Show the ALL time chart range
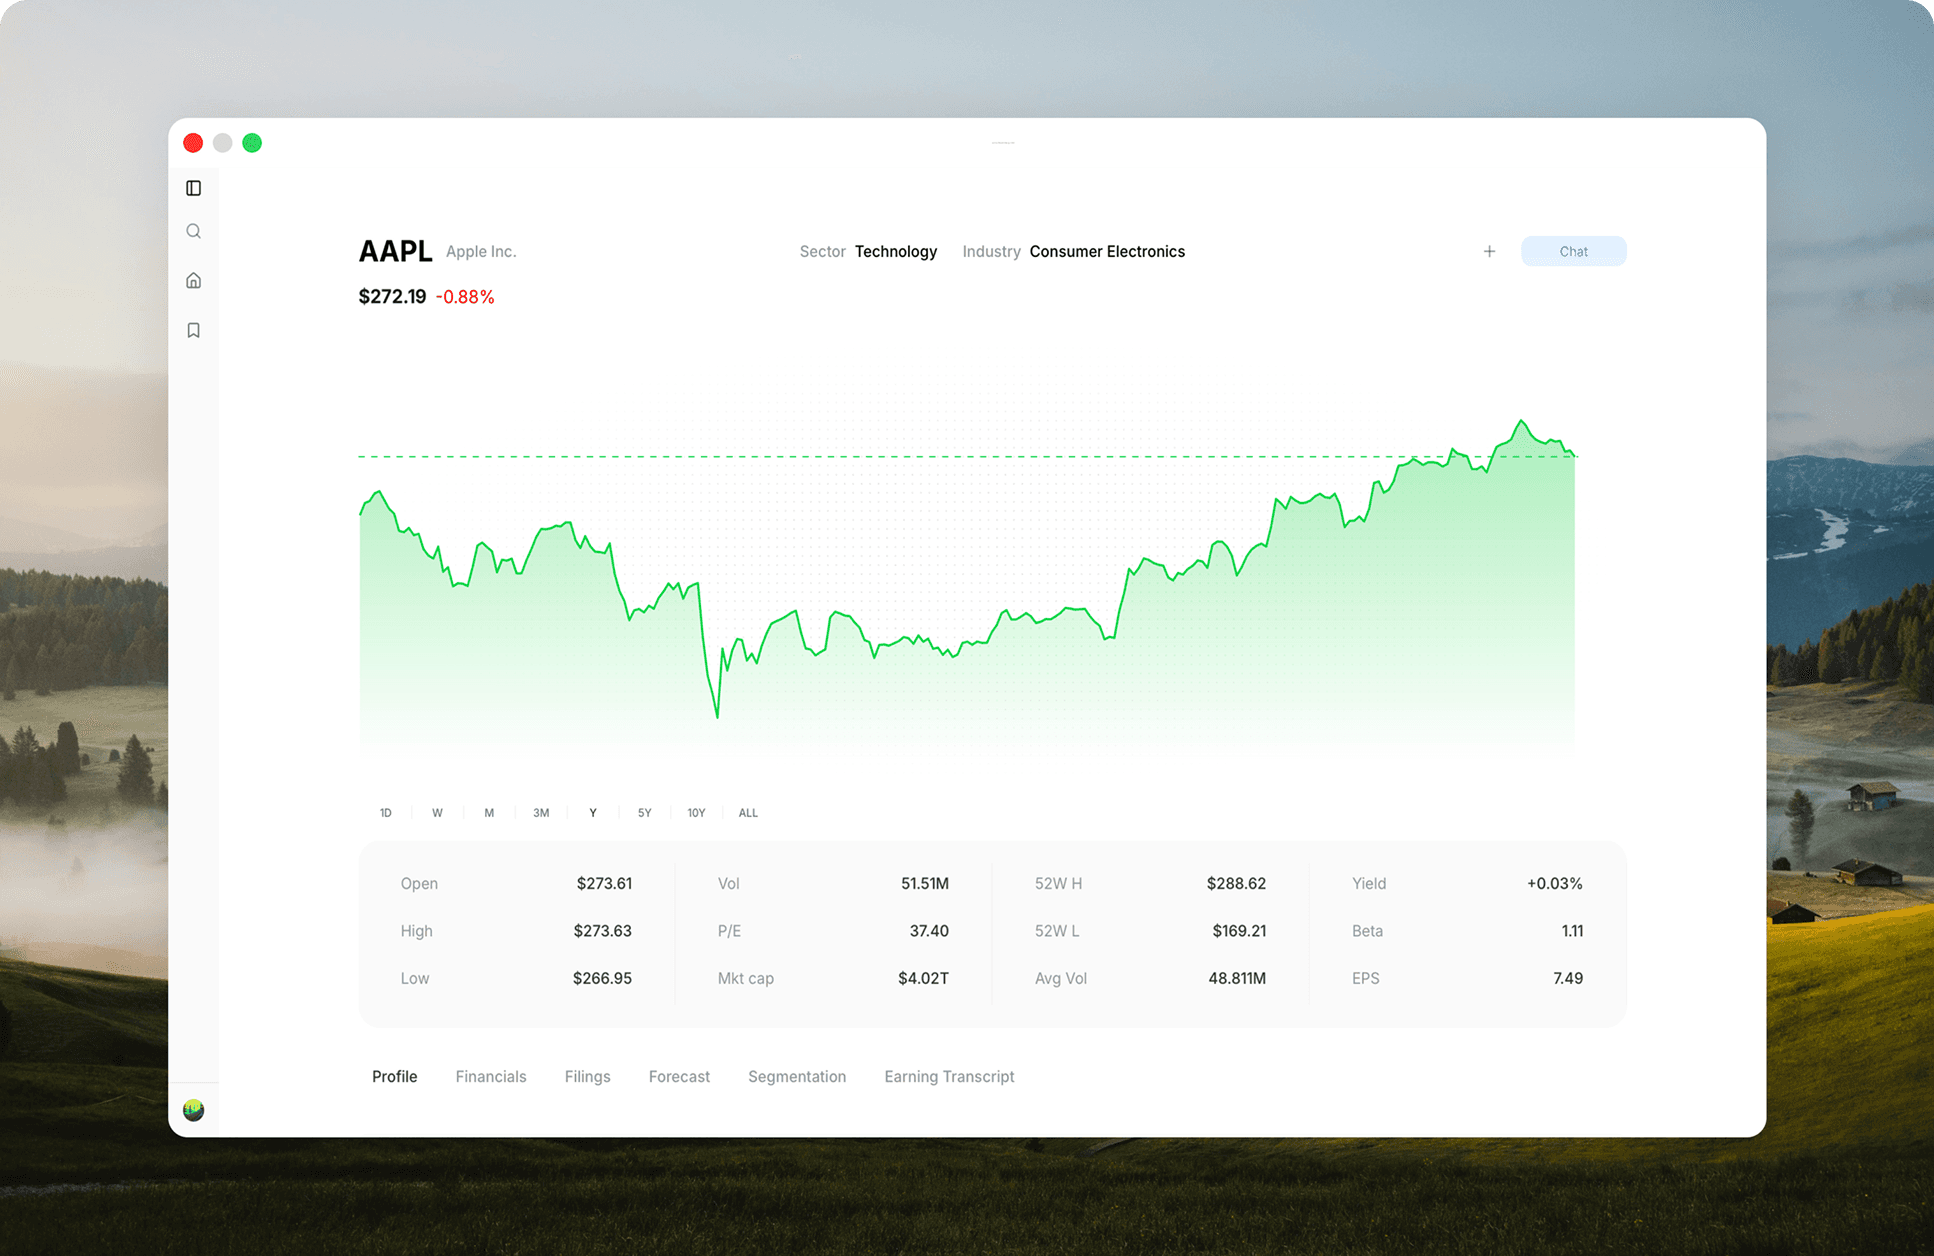This screenshot has height=1256, width=1934. pos(748,813)
